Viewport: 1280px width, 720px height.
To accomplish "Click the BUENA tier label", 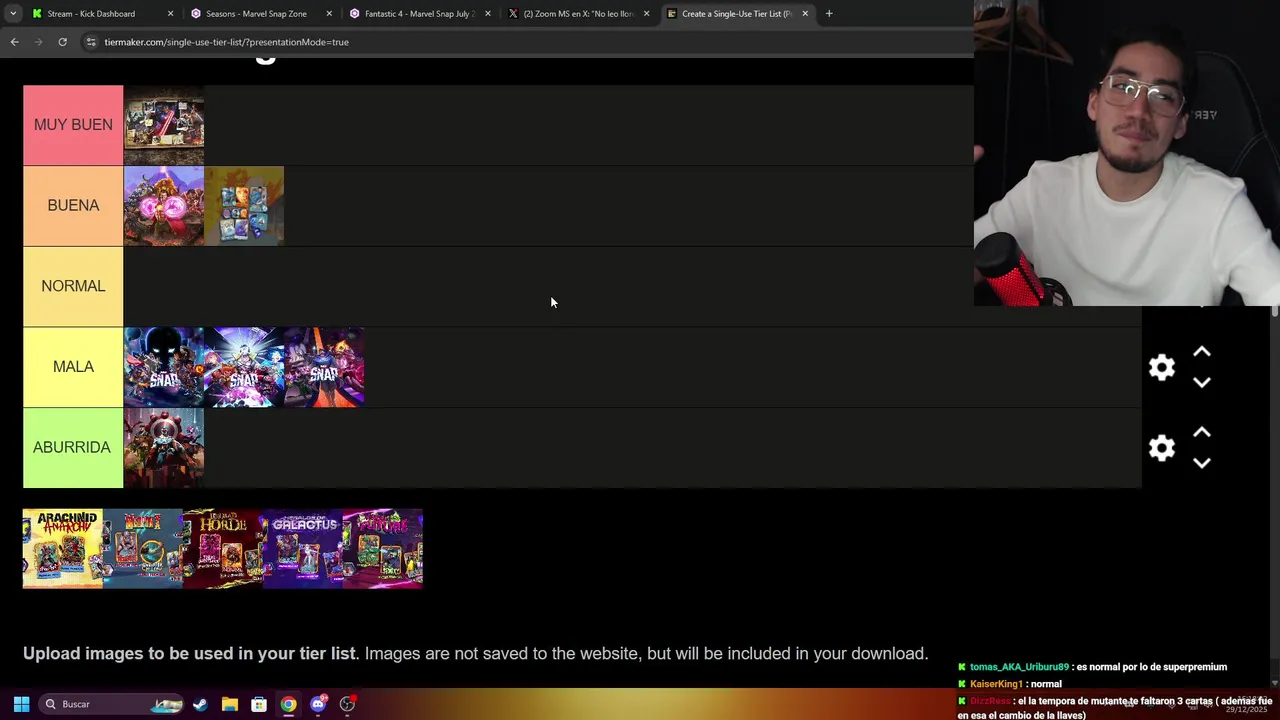I will (x=73, y=205).
